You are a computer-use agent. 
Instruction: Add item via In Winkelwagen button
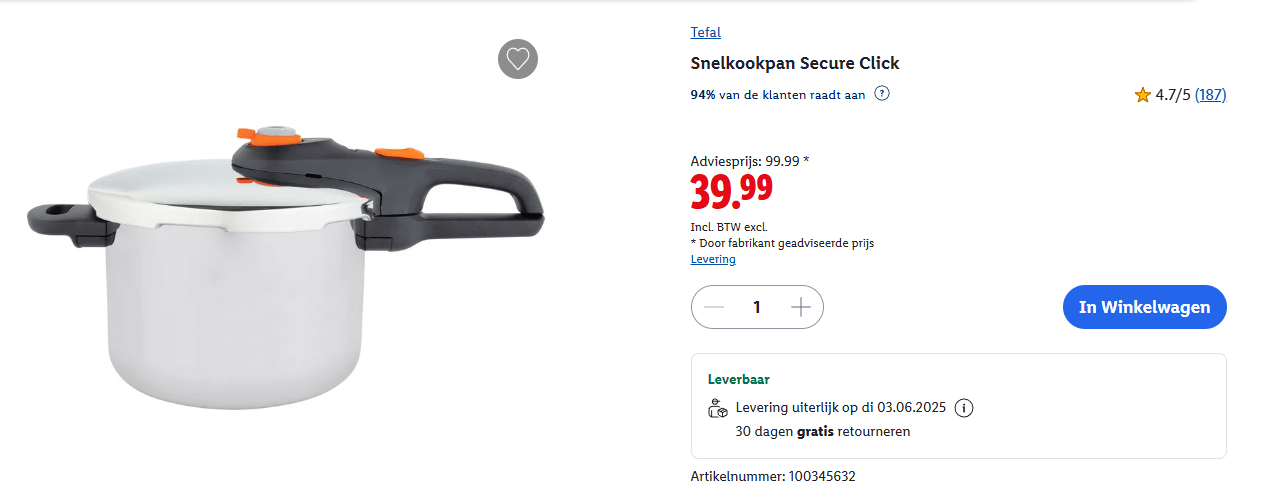tap(1144, 307)
